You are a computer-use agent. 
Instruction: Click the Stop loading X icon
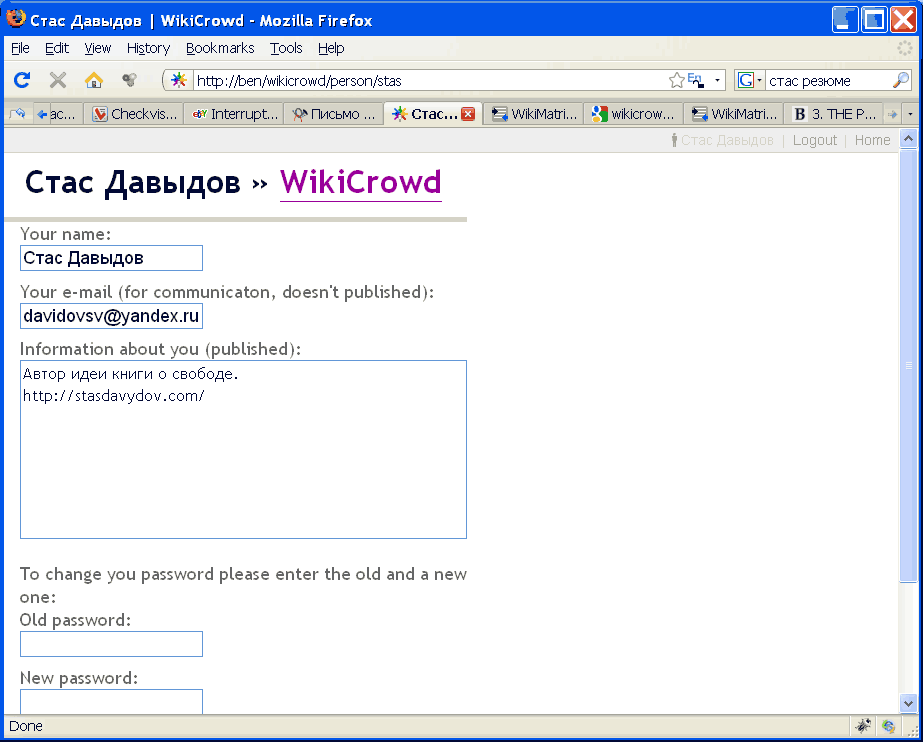[58, 80]
